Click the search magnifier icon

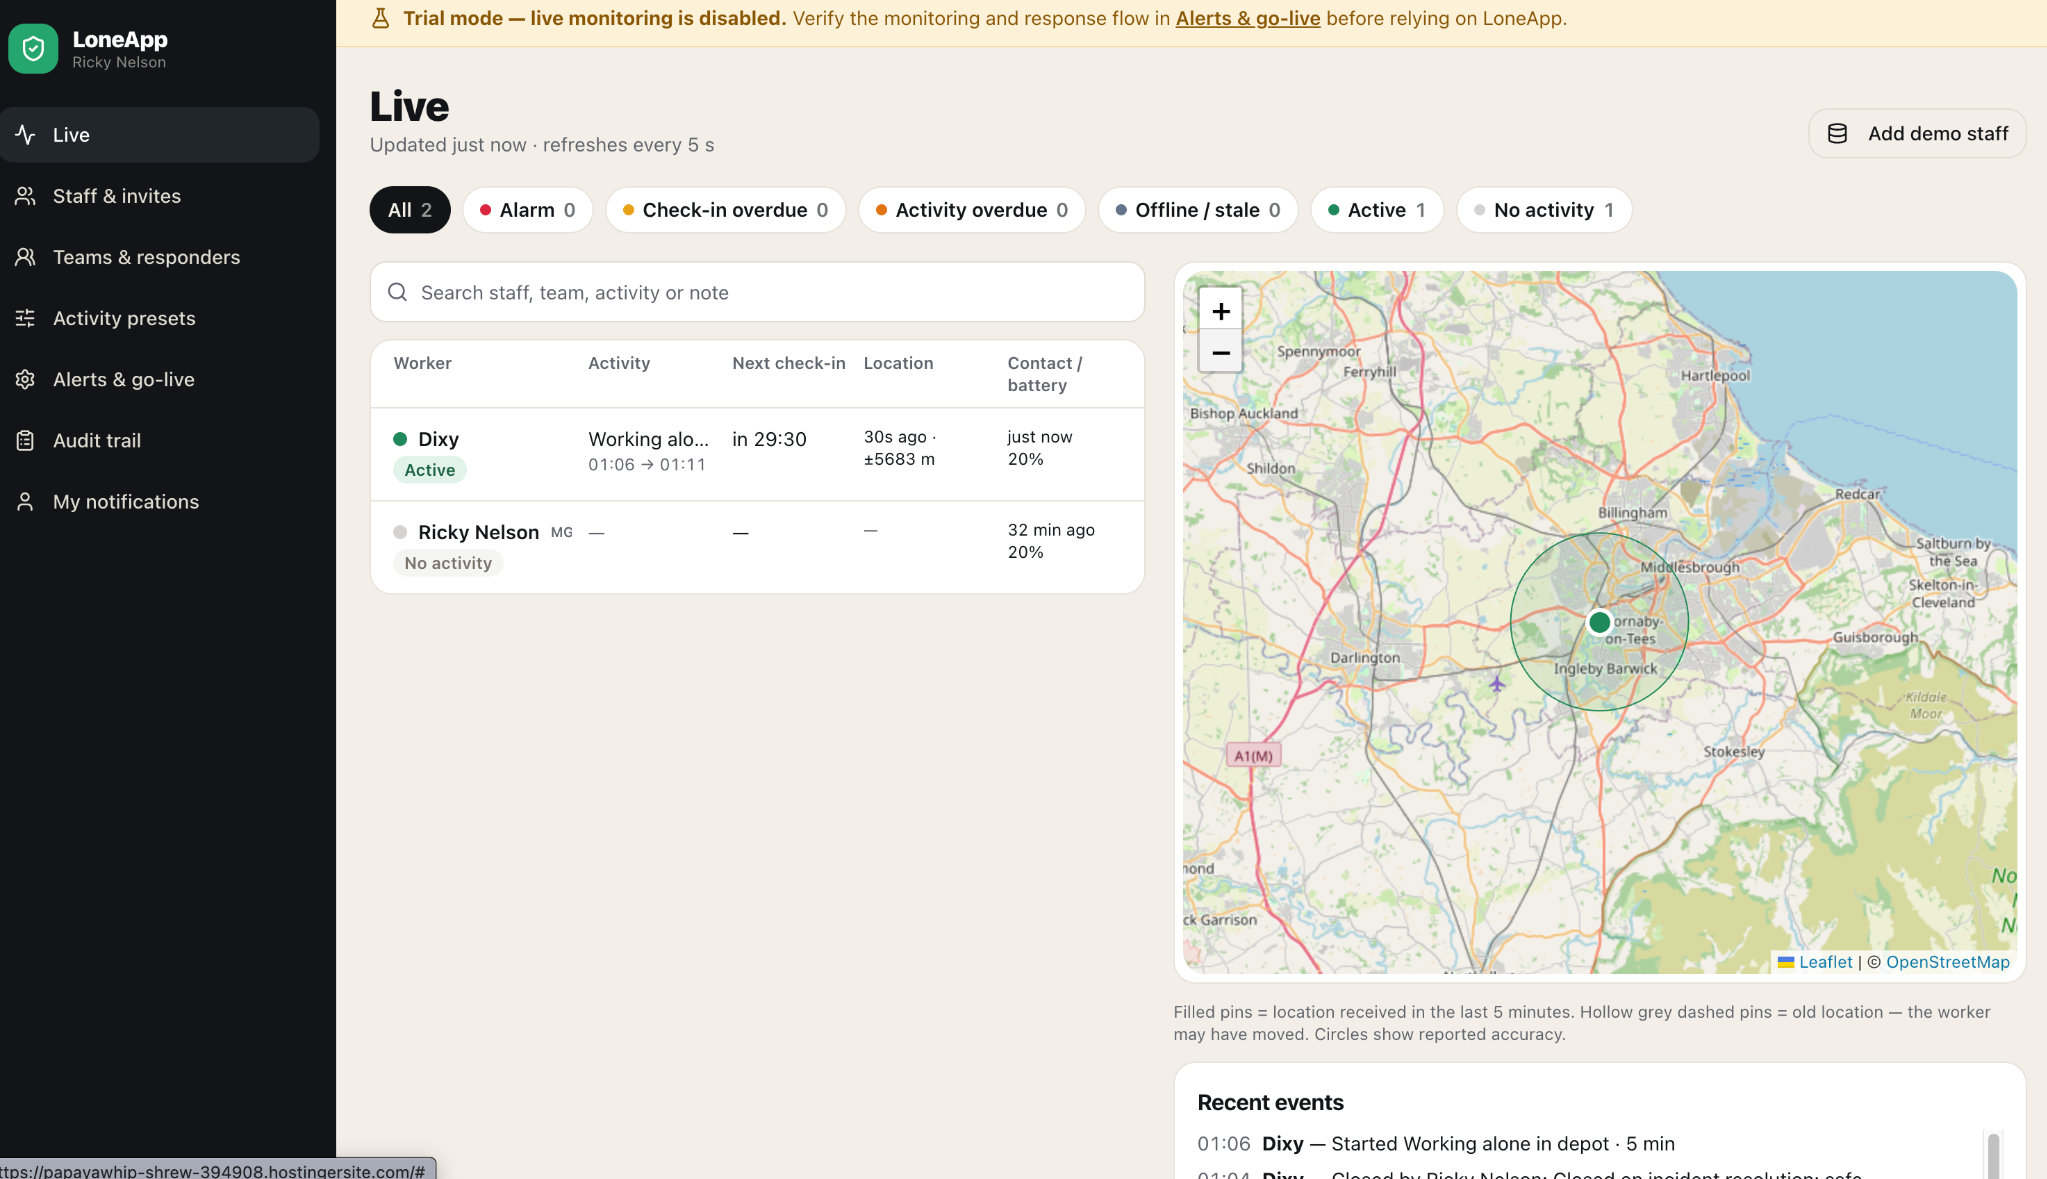[x=397, y=292]
